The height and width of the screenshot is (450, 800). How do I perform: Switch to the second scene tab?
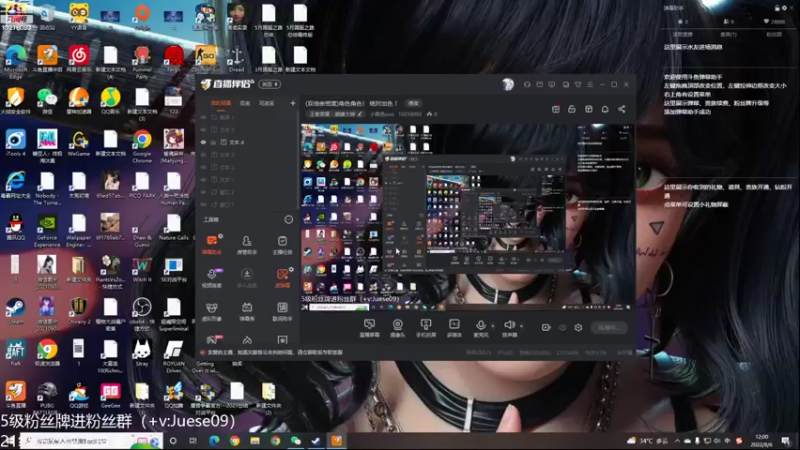click(245, 103)
